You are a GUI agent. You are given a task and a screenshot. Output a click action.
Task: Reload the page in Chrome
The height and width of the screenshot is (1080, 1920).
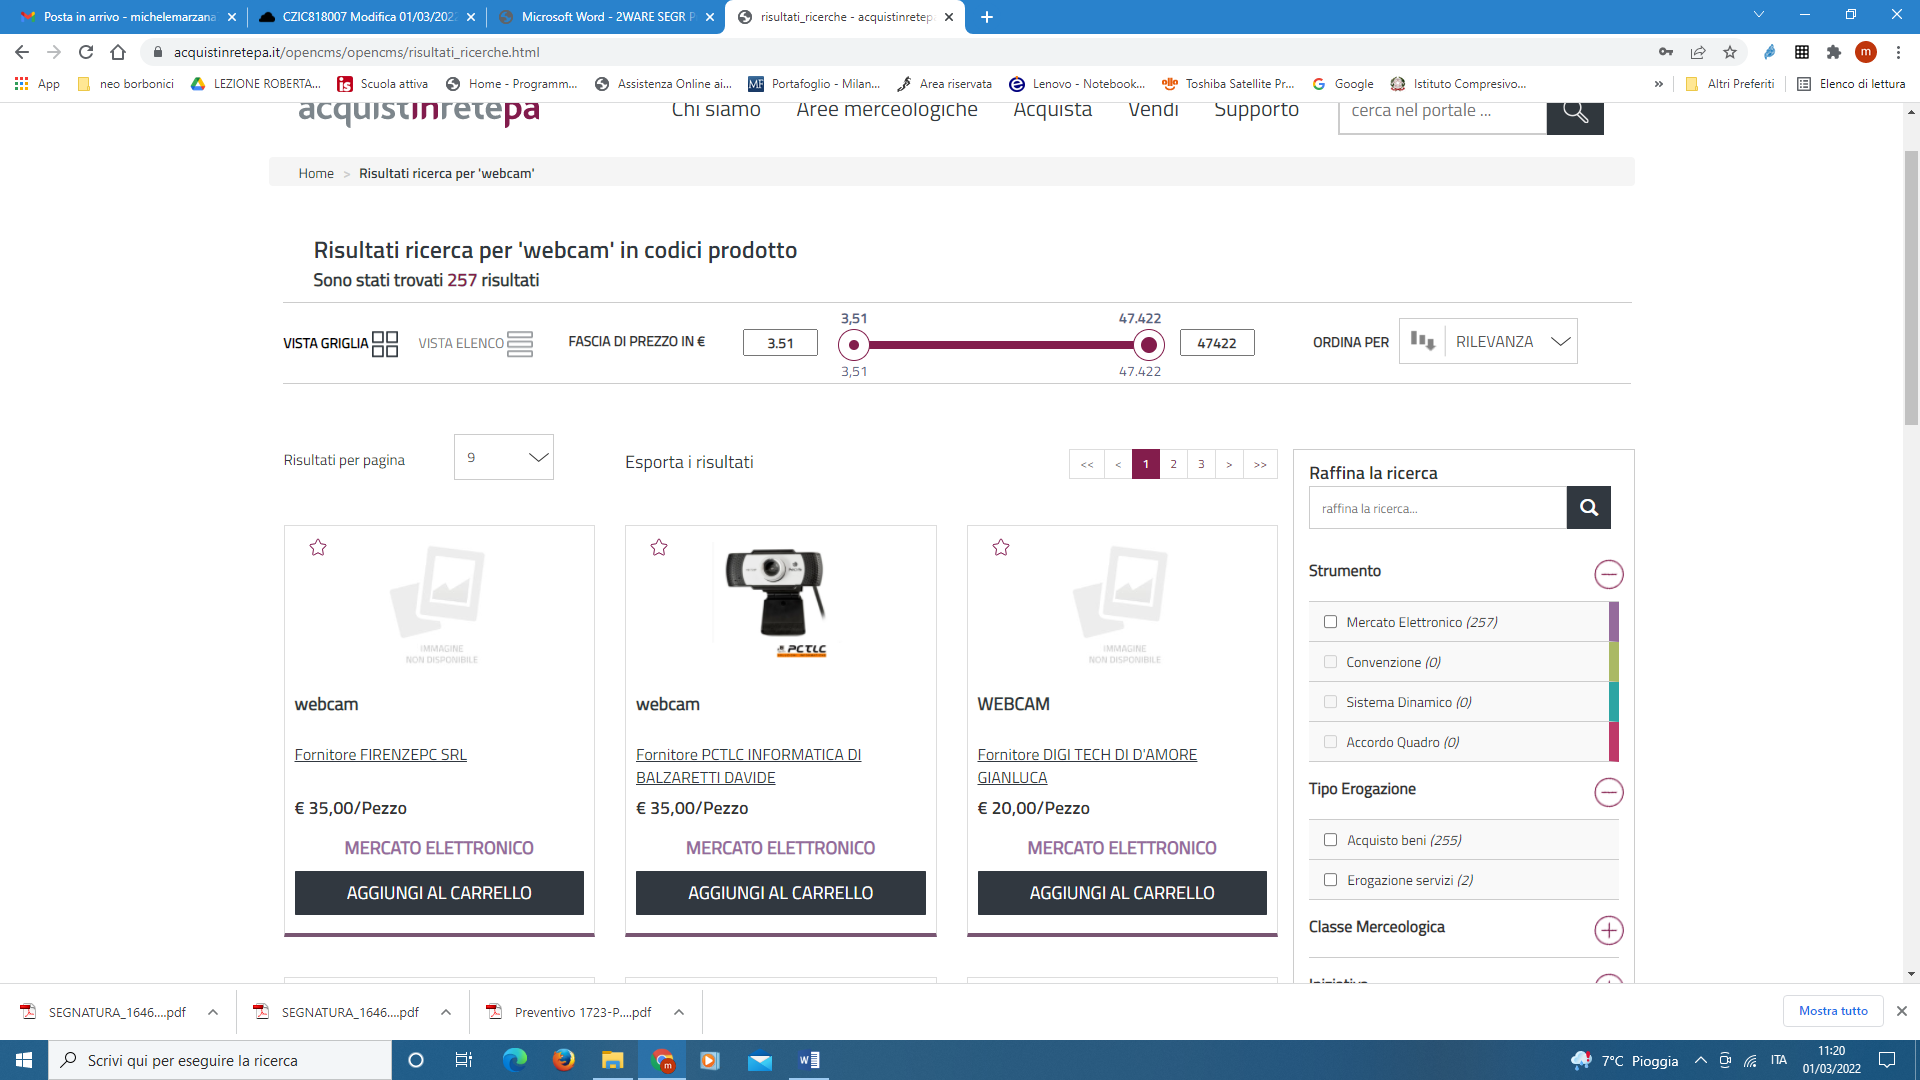tap(86, 52)
